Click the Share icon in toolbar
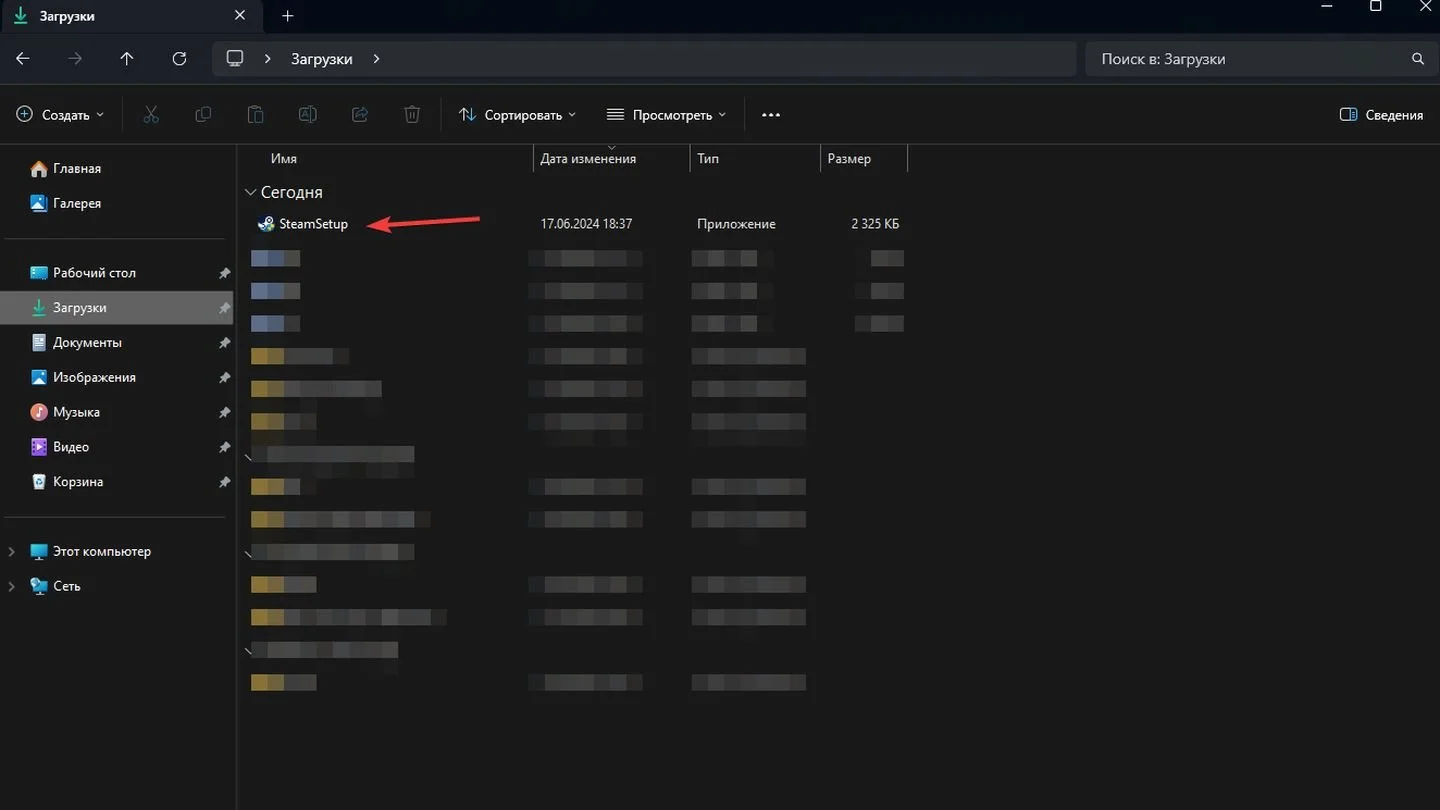1440x810 pixels. pos(360,115)
